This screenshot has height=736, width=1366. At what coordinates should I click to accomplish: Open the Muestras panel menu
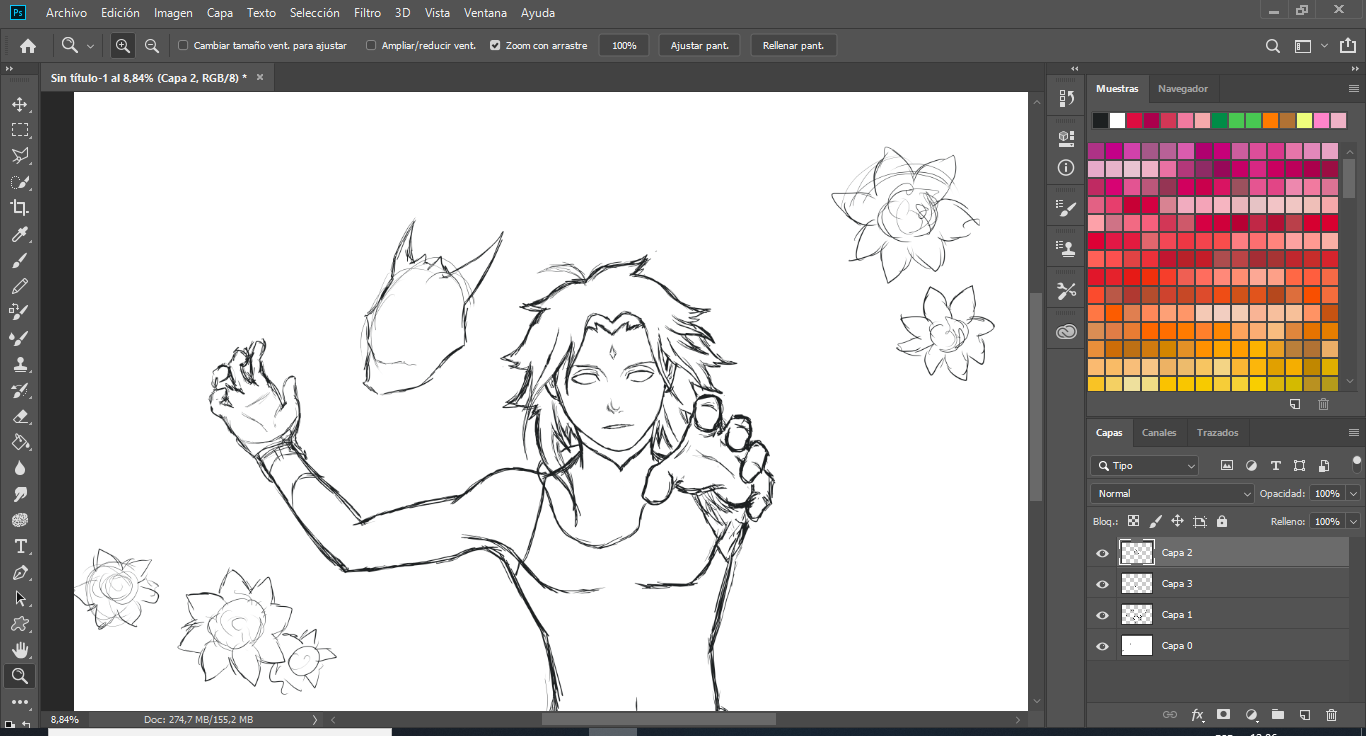(1354, 89)
